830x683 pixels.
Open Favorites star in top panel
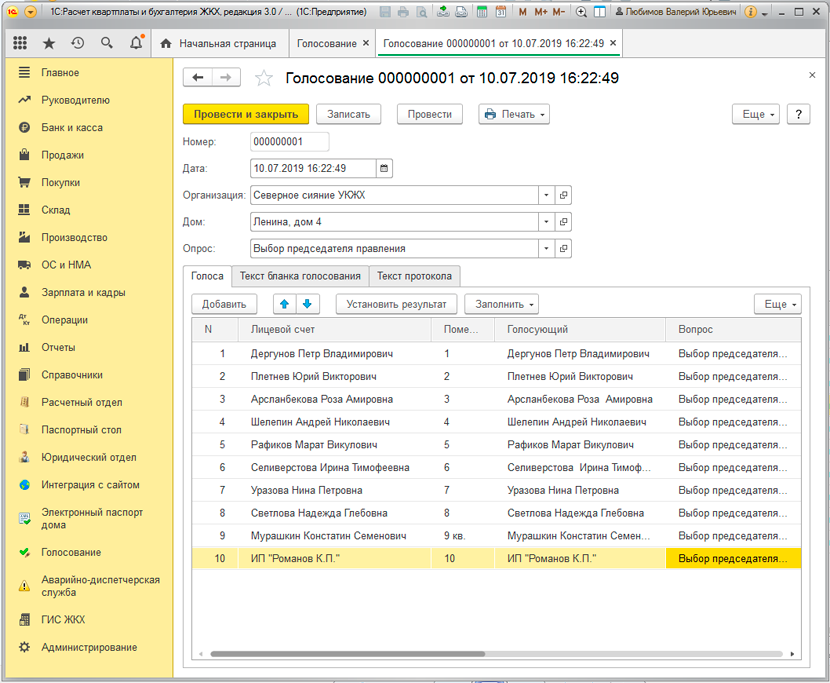pos(49,44)
